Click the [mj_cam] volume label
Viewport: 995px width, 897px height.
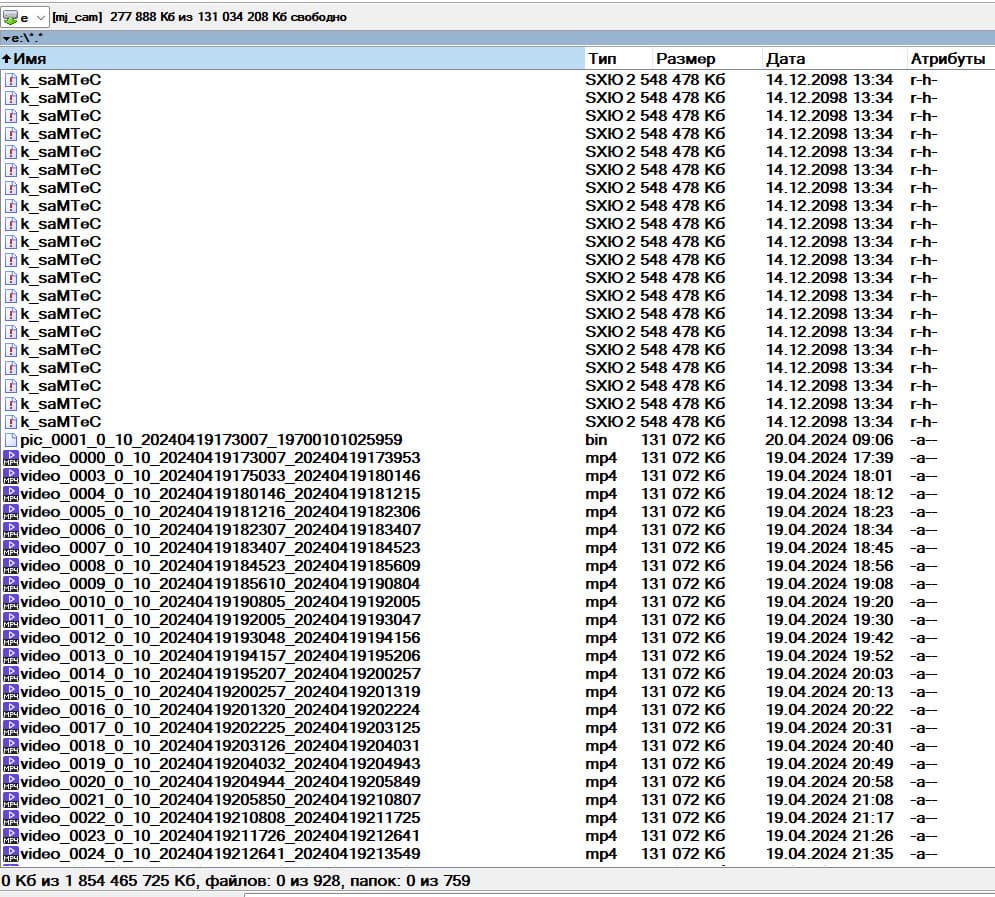pos(77,17)
